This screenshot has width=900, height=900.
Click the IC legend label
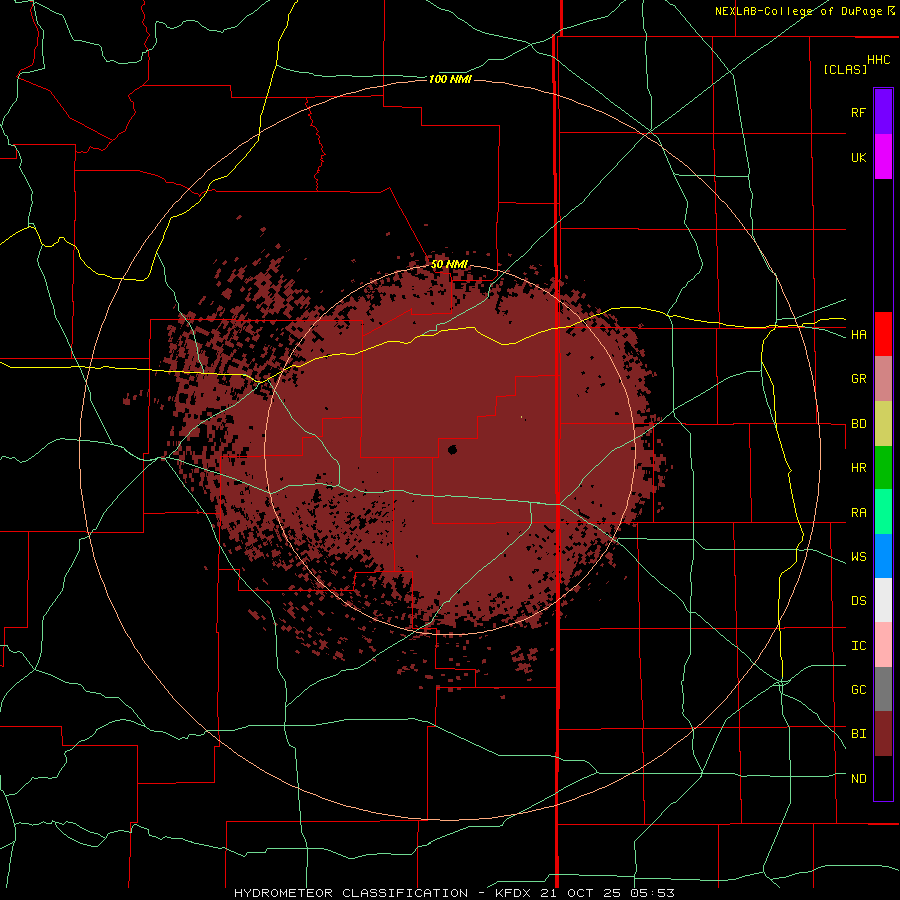tap(858, 646)
